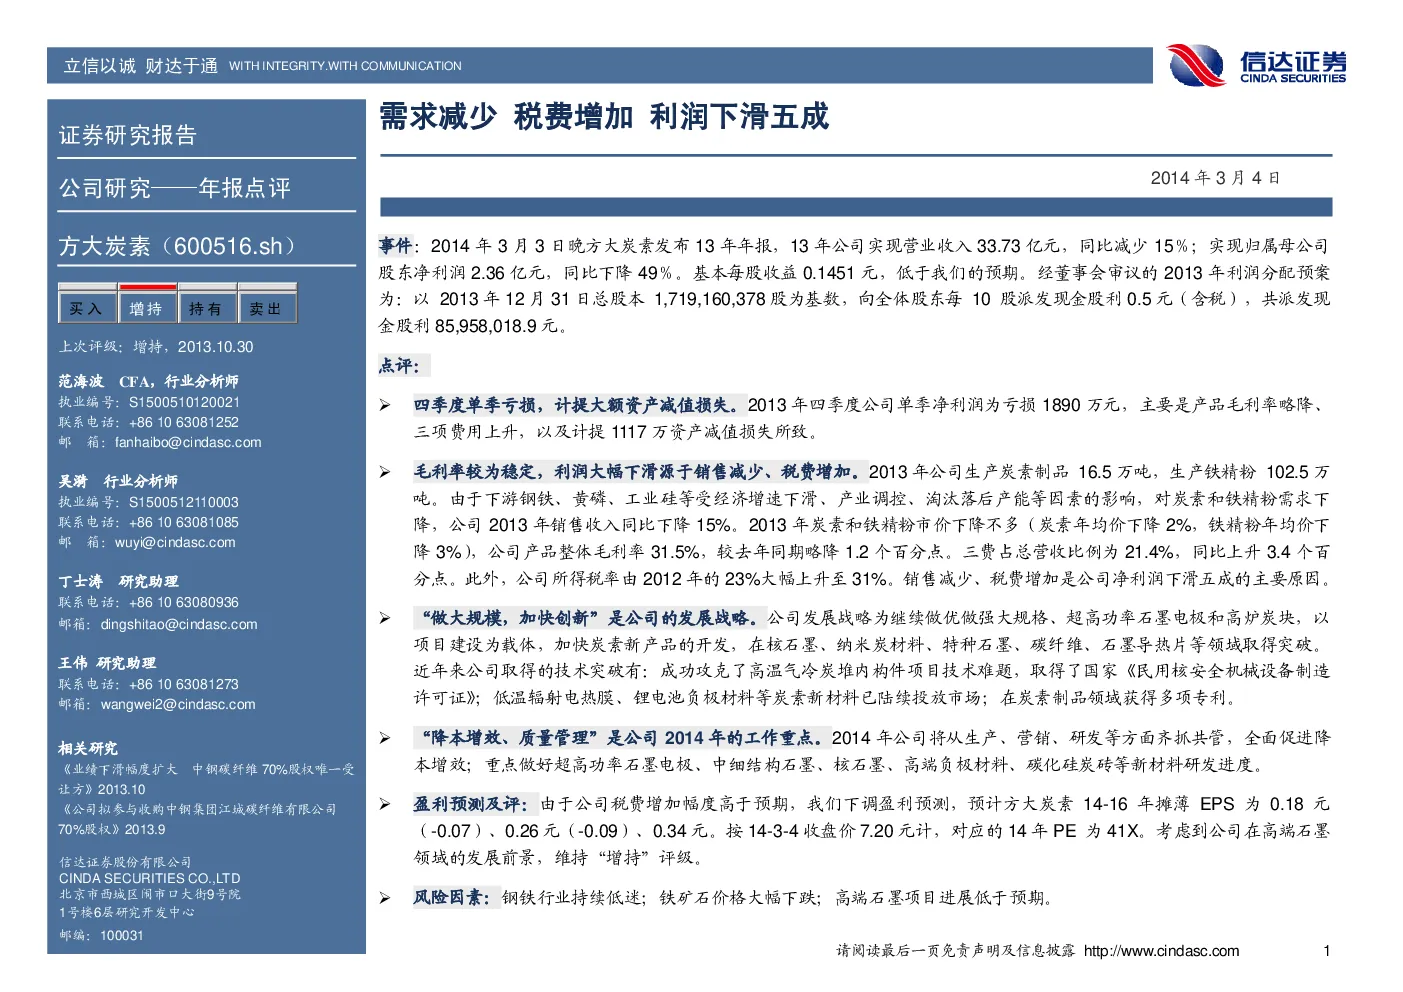The height and width of the screenshot is (992, 1403).
Task: Click assistant name 王伟 研究助理
Action: coord(107,663)
